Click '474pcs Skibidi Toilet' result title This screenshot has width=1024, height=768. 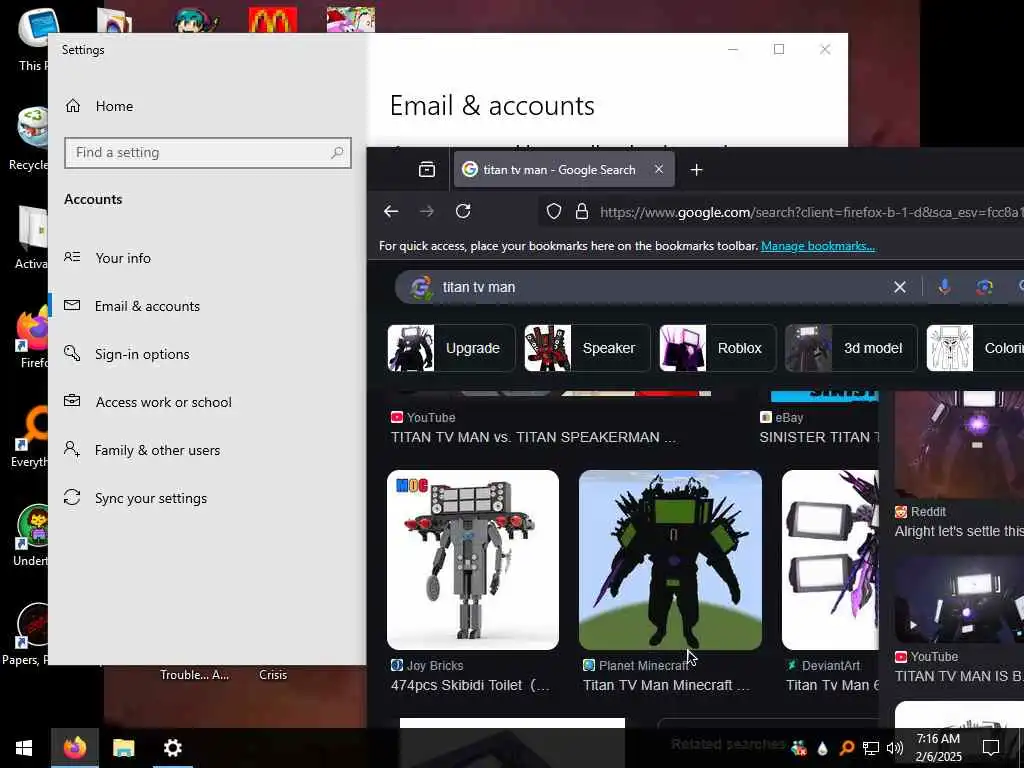470,685
